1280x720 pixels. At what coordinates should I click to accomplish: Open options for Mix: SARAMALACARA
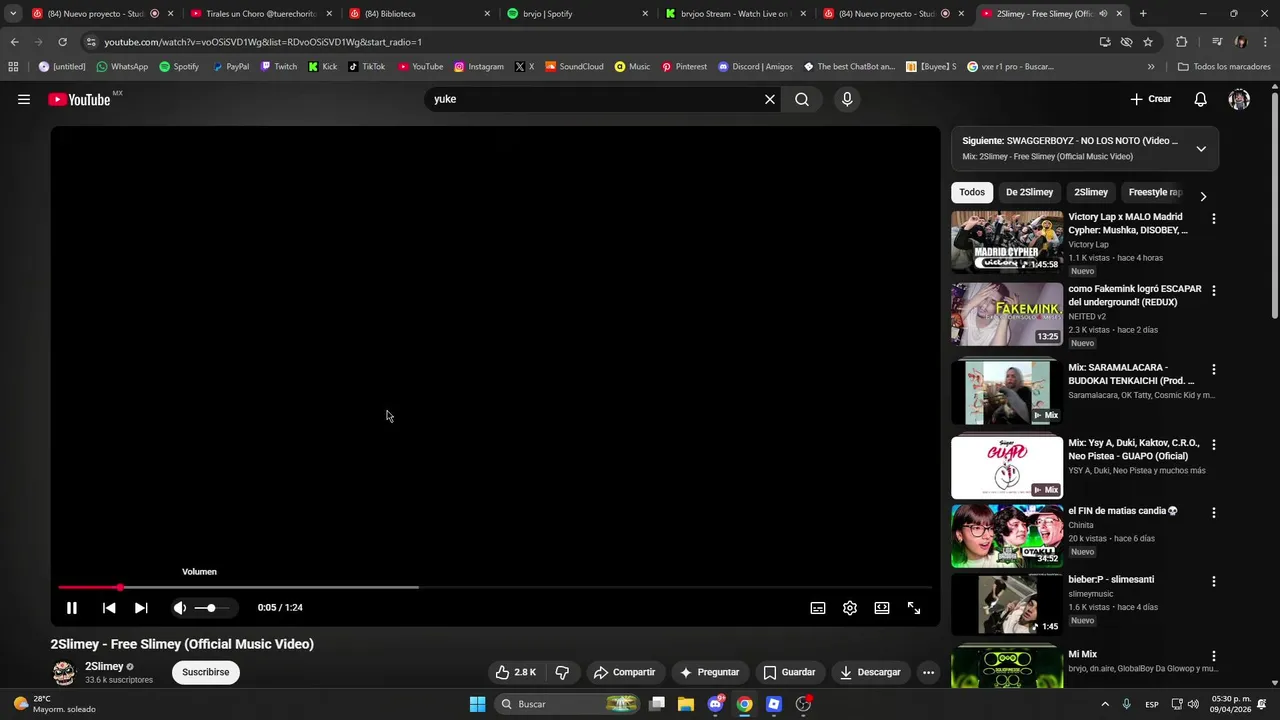point(1214,369)
